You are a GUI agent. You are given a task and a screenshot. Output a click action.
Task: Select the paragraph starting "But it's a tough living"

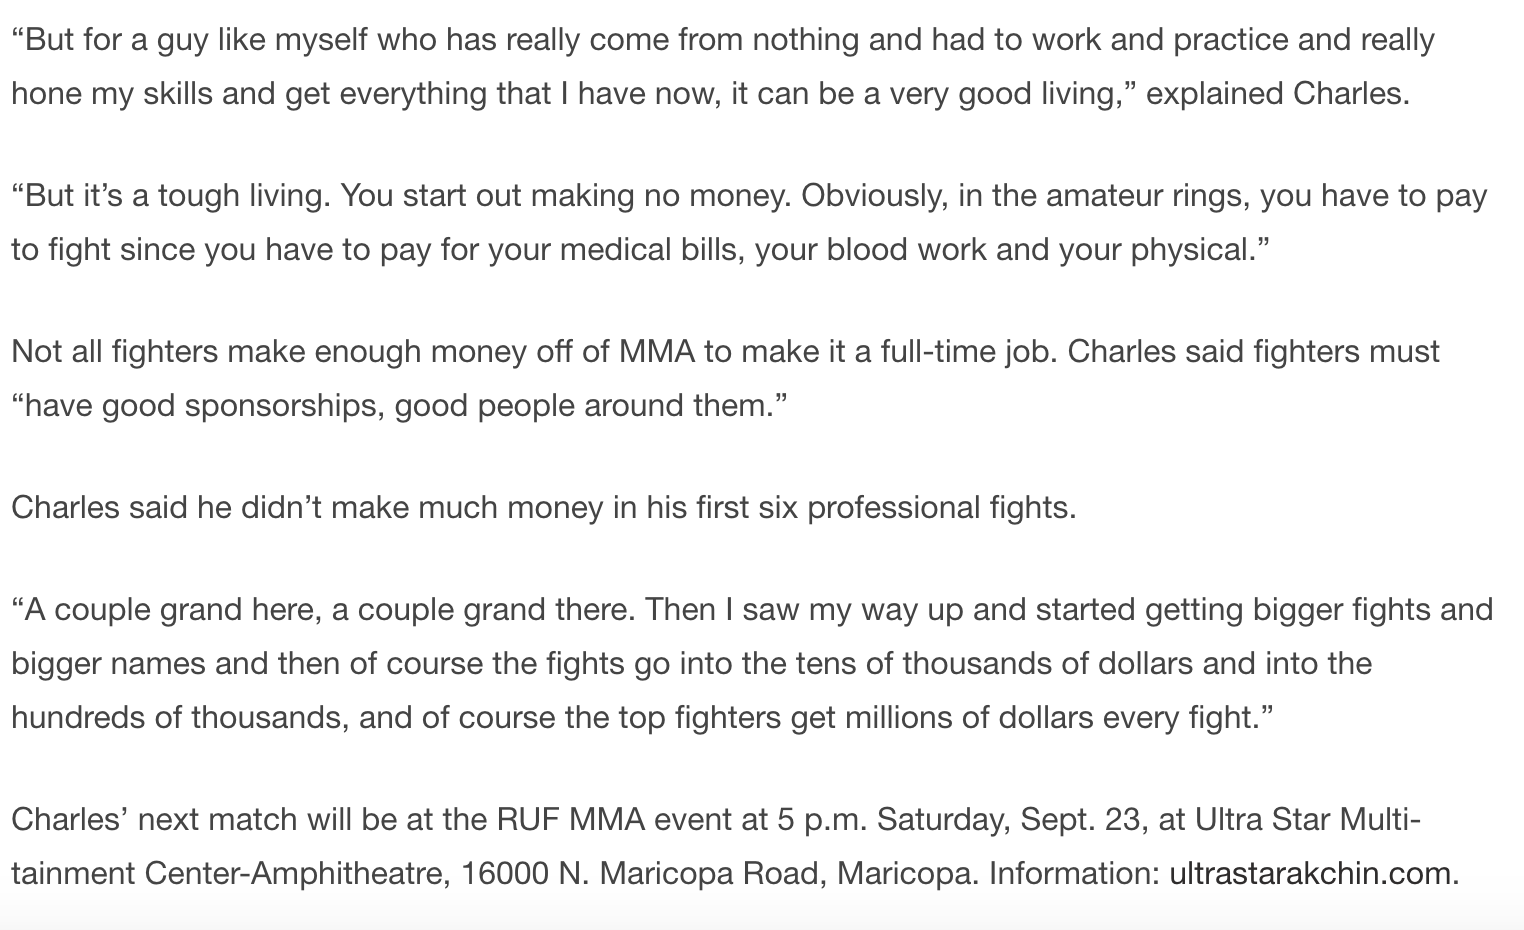click(749, 222)
